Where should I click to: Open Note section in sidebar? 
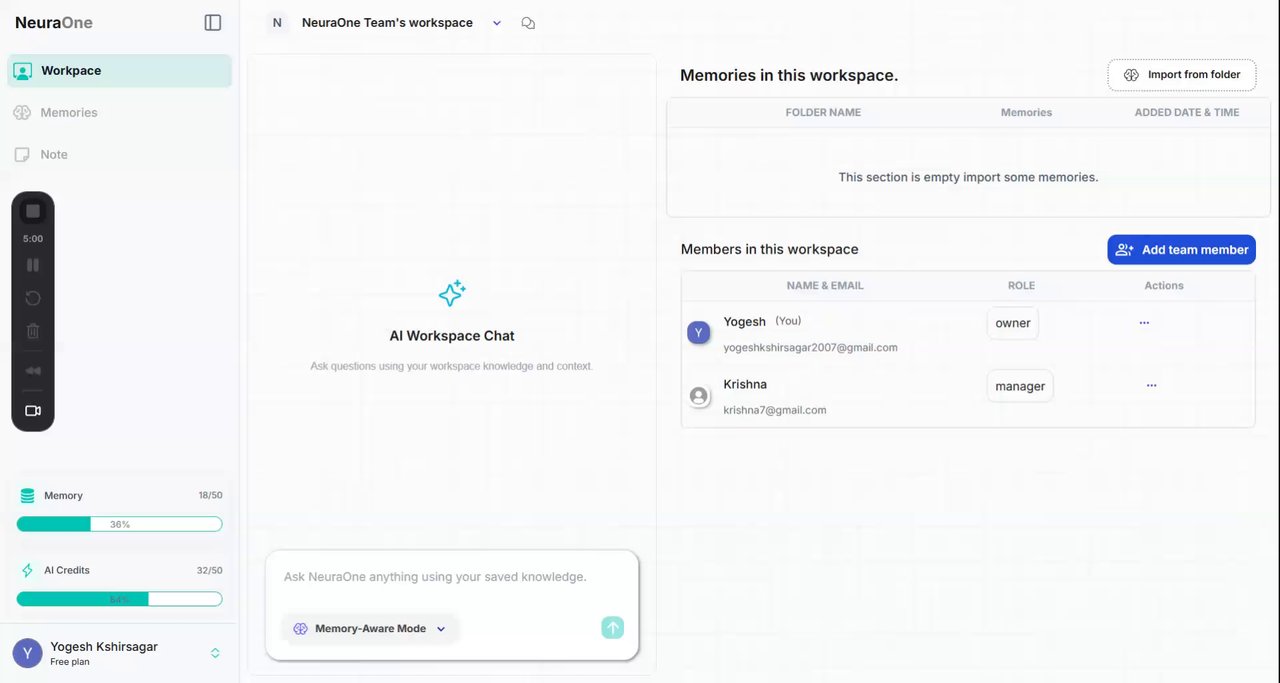54,155
